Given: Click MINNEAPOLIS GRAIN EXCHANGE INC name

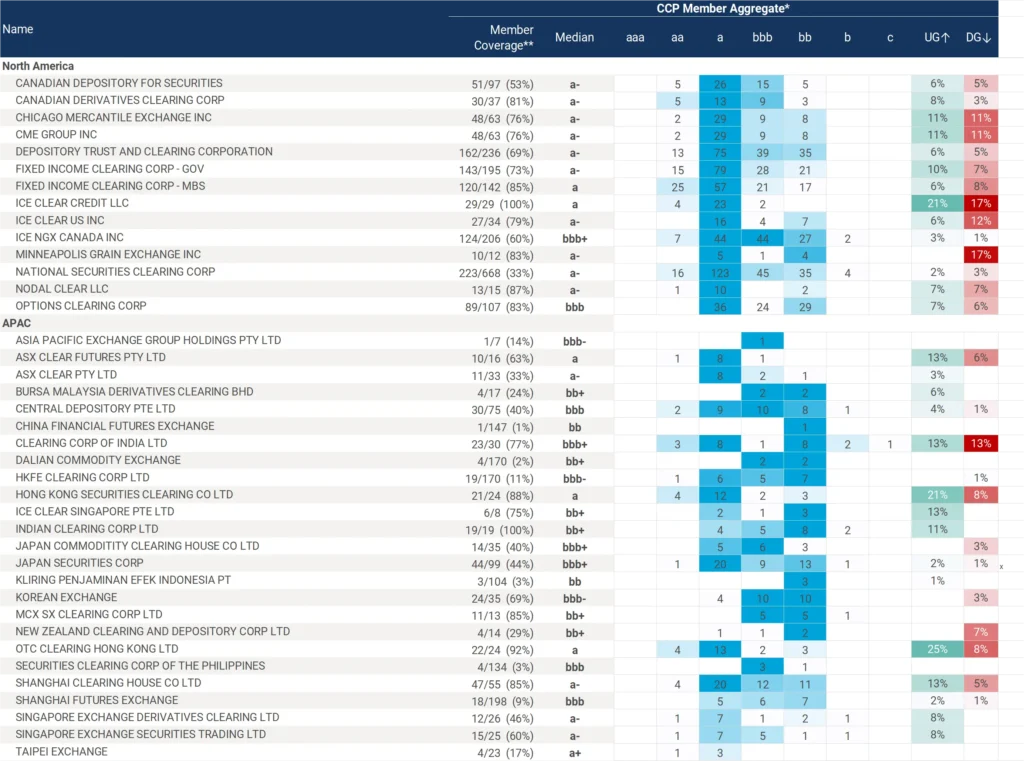Looking at the screenshot, I should [x=108, y=255].
